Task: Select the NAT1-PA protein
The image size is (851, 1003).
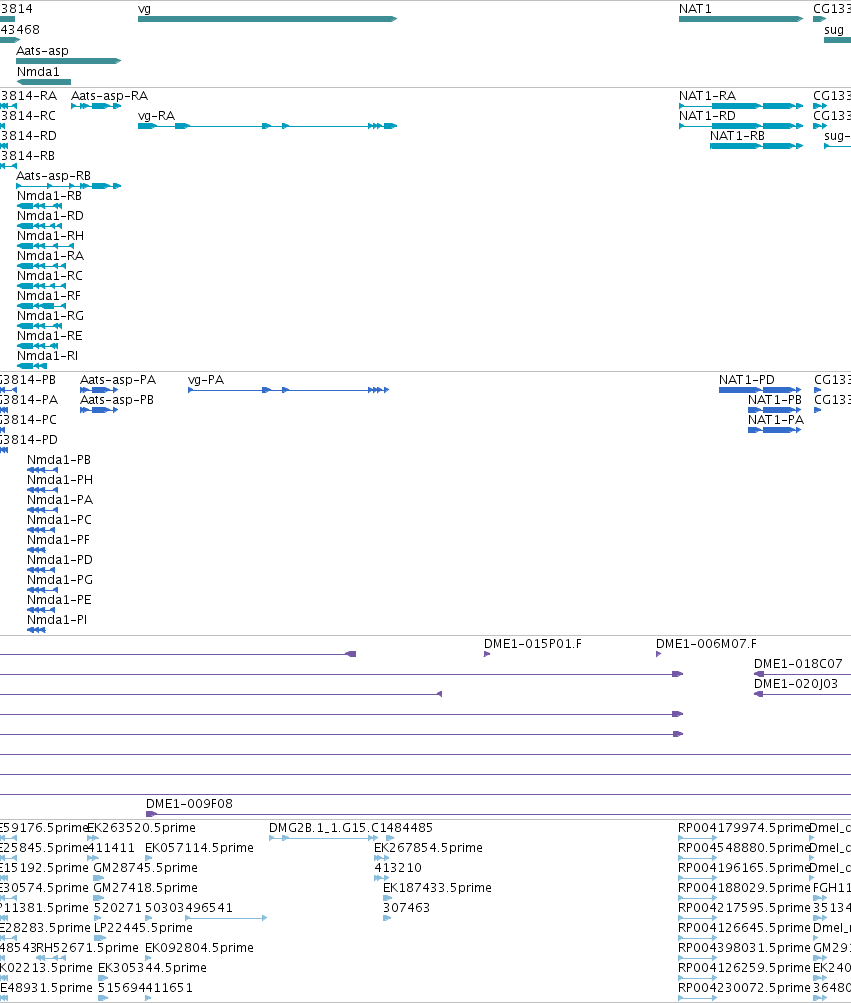Action: pyautogui.click(x=775, y=430)
